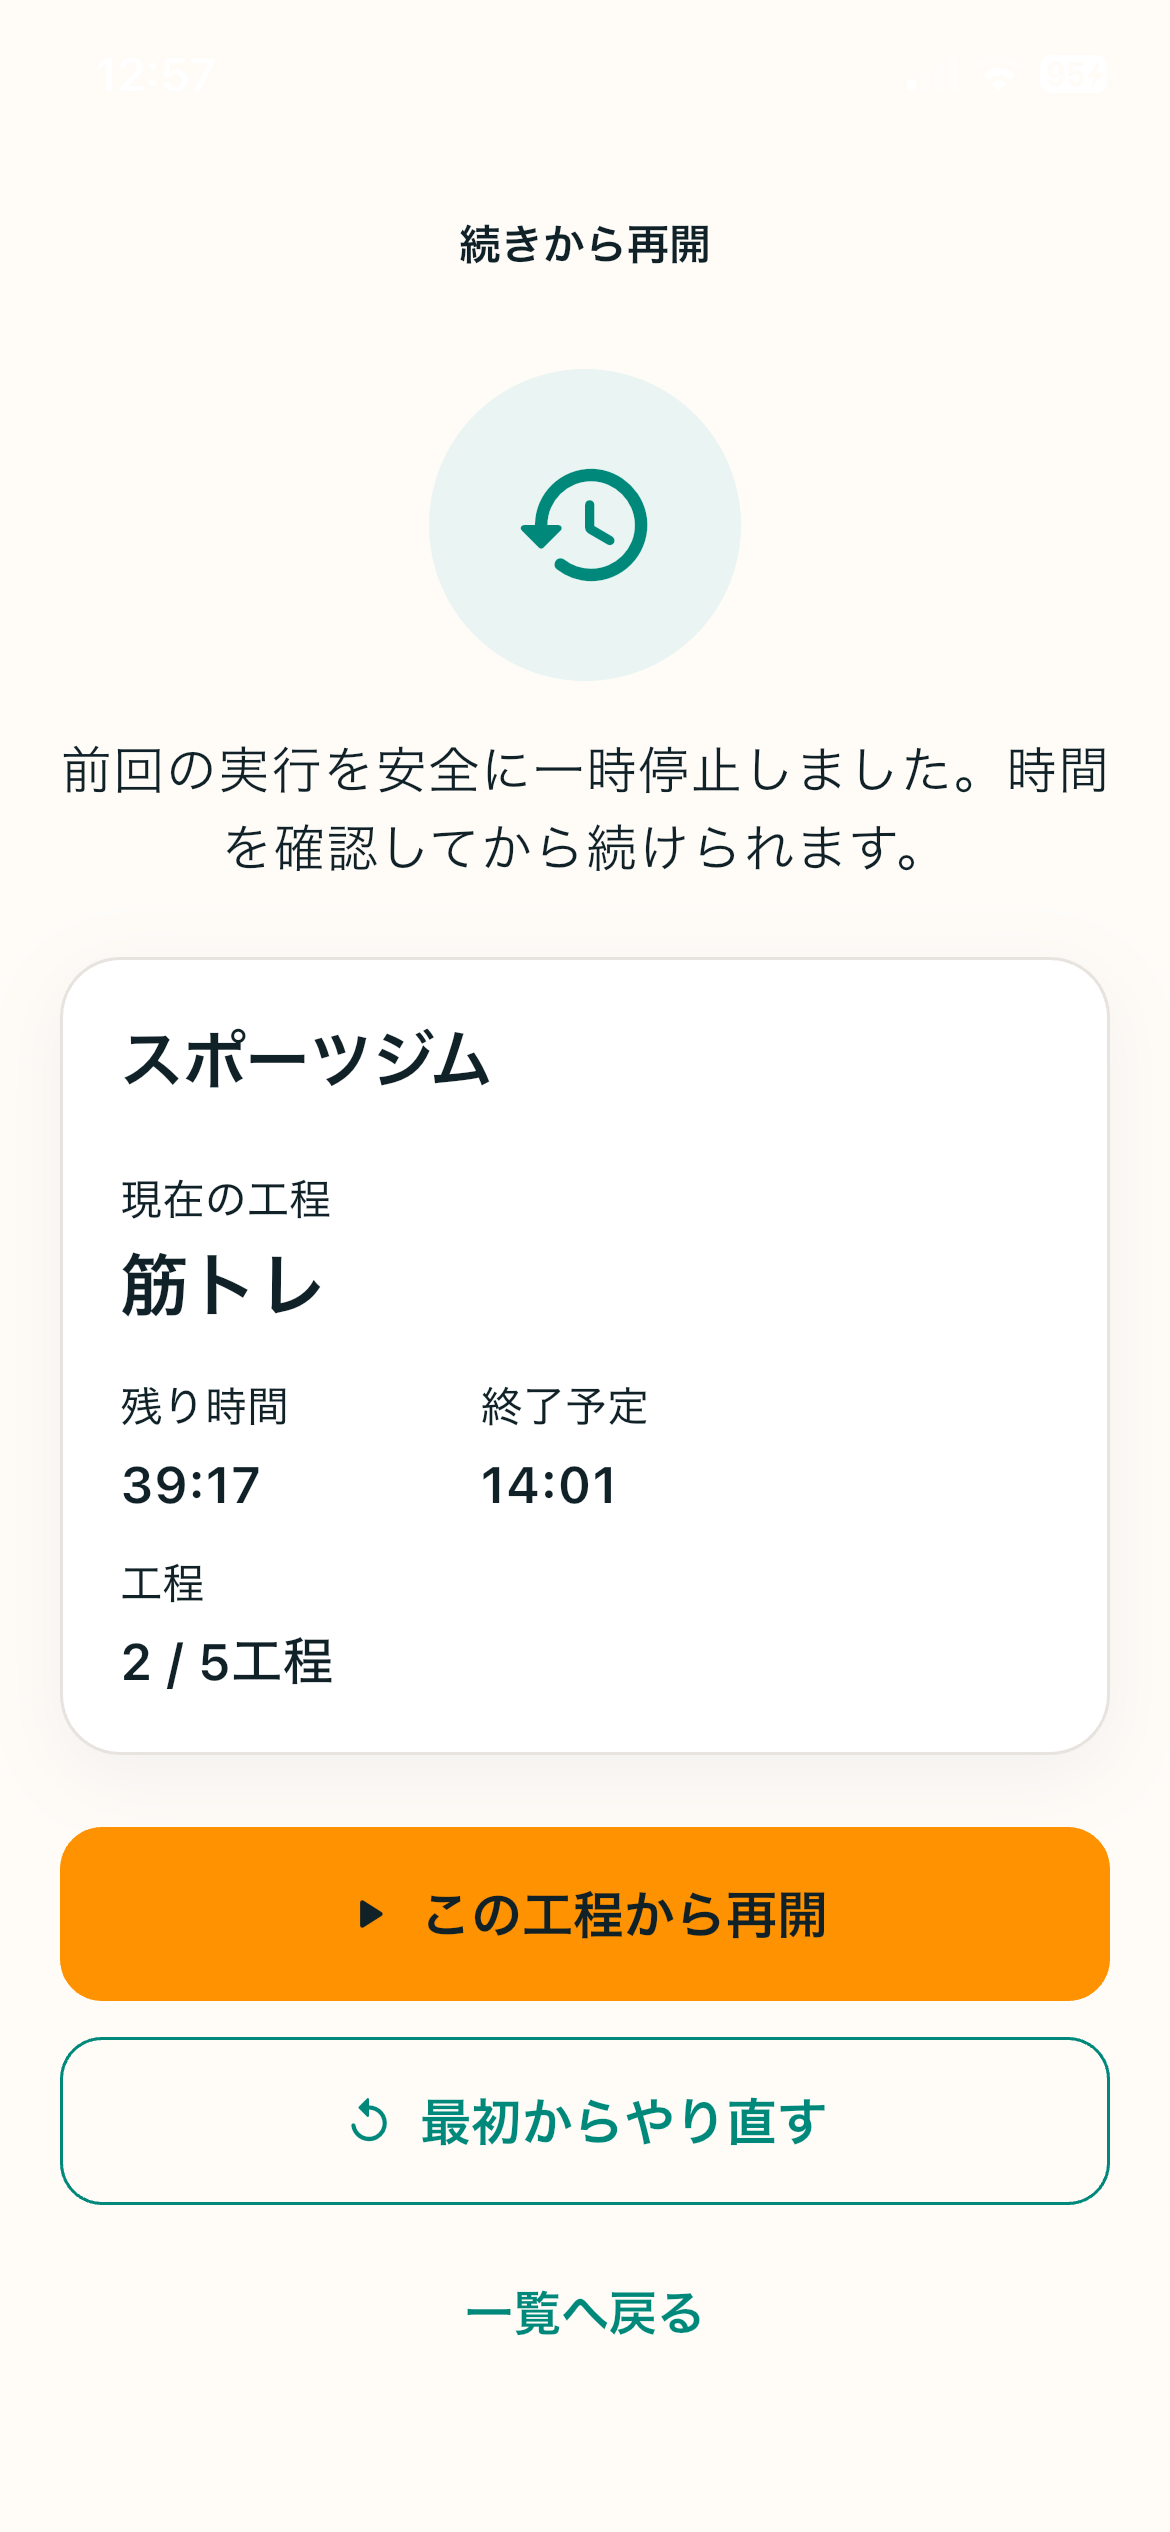Tap the play triangle icon on orange button
The width and height of the screenshot is (1170, 2532).
371,1914
